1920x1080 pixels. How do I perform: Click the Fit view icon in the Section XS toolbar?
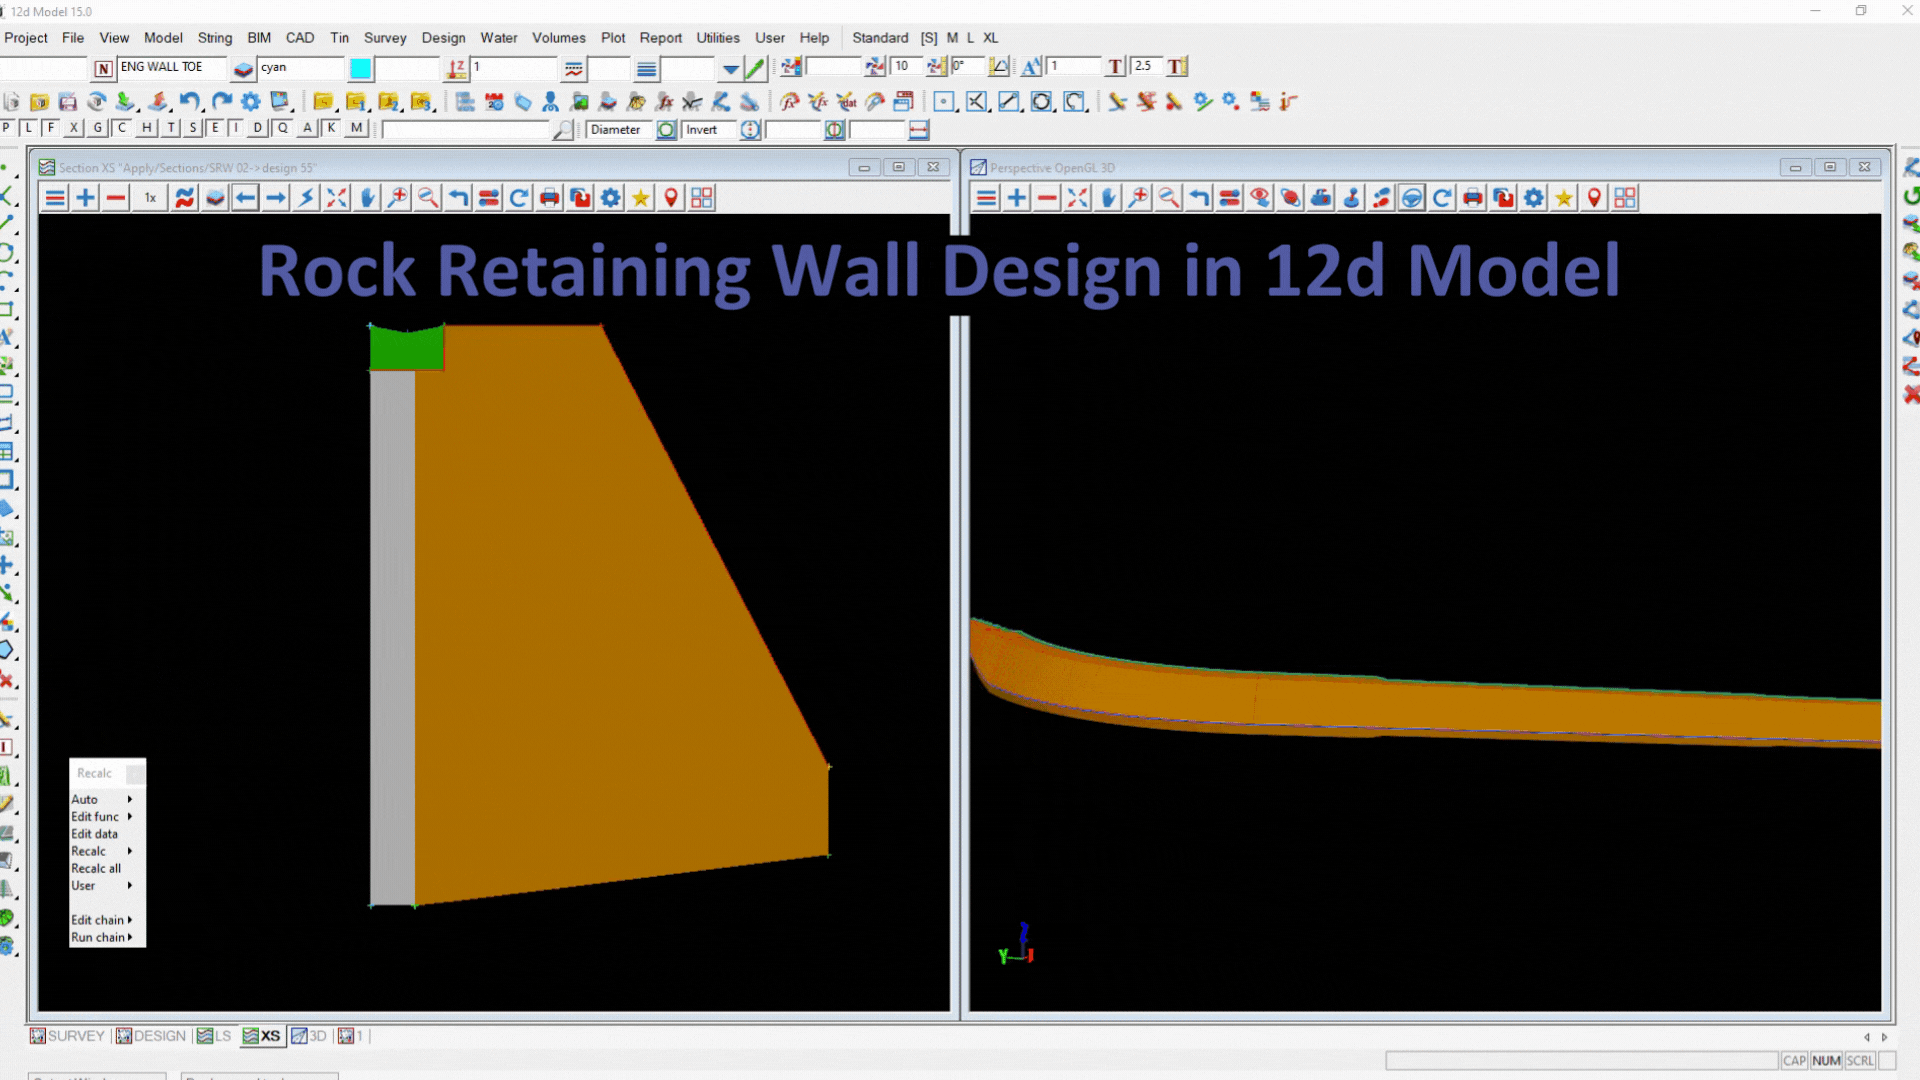pyautogui.click(x=336, y=197)
